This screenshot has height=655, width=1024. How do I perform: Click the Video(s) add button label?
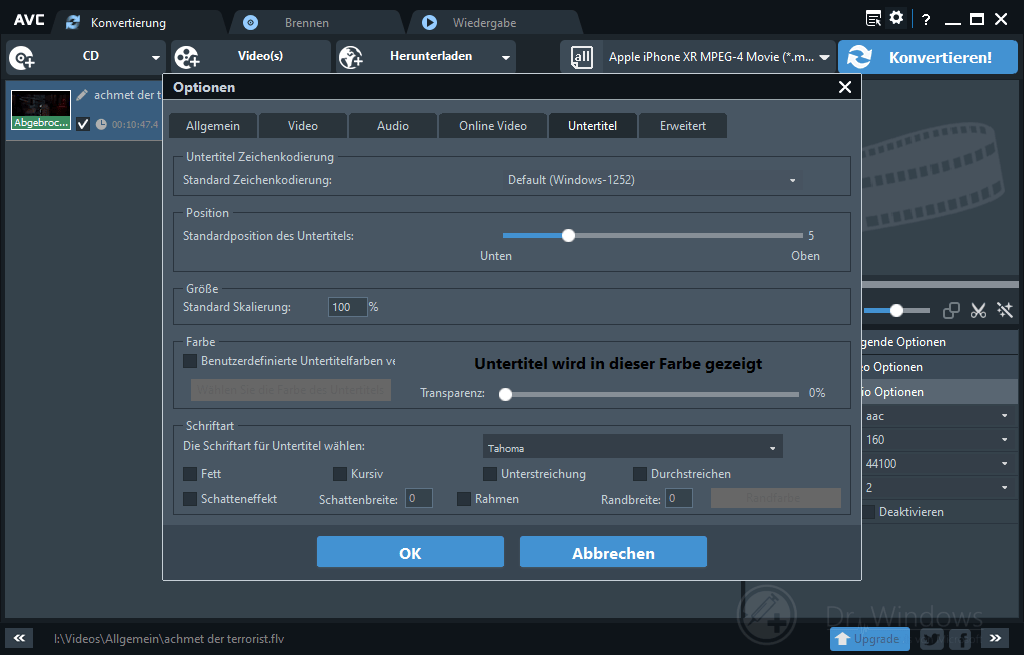(x=260, y=56)
